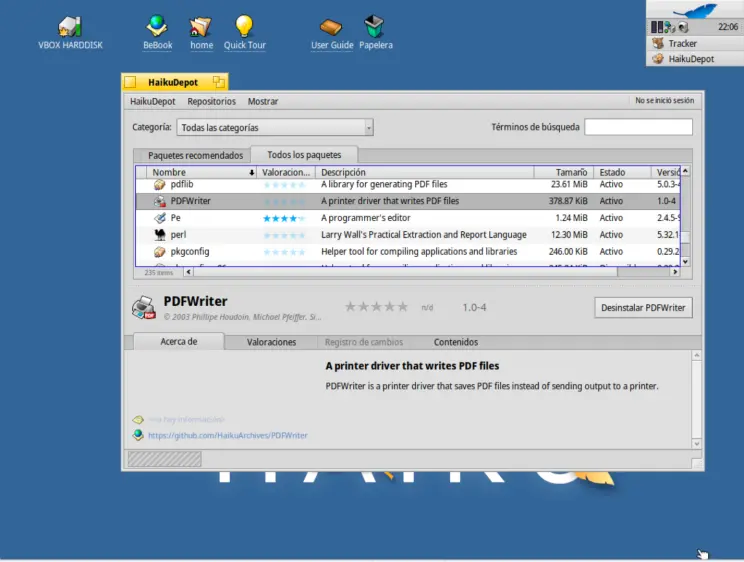Click the volume icon in Deskbar tray
Image resolution: width=744 pixels, height=562 pixels.
[x=683, y=27]
